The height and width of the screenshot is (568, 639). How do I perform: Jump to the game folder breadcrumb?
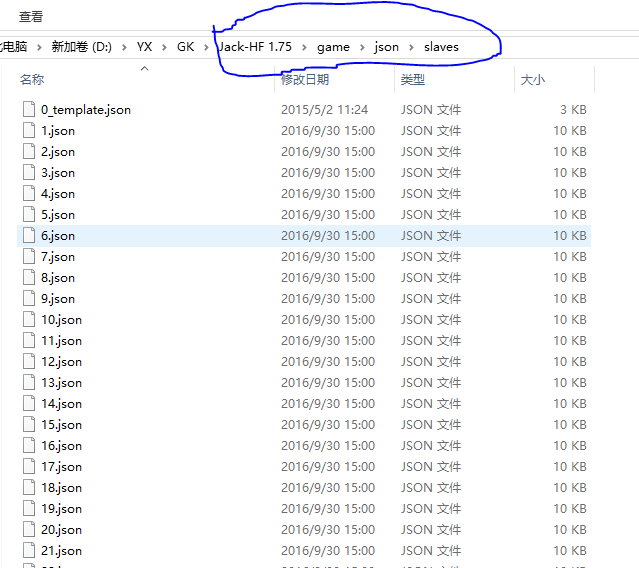(x=333, y=47)
